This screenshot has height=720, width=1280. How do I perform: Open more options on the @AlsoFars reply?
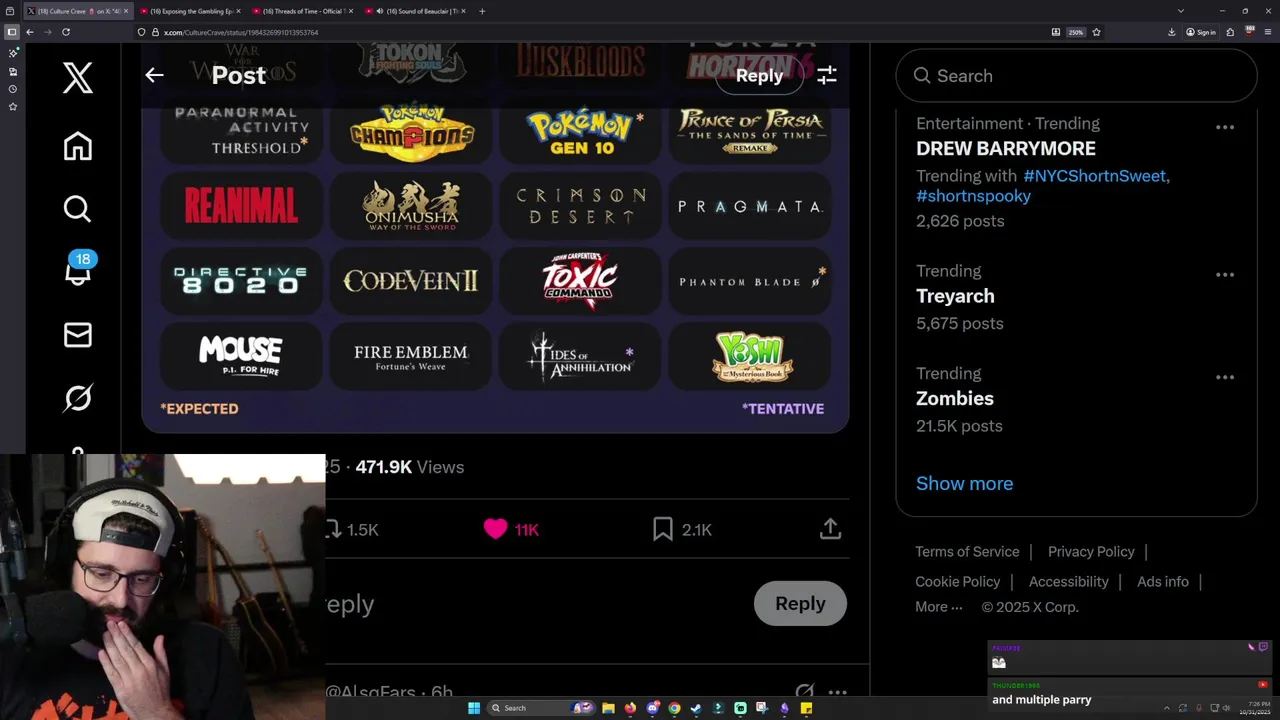tap(838, 692)
